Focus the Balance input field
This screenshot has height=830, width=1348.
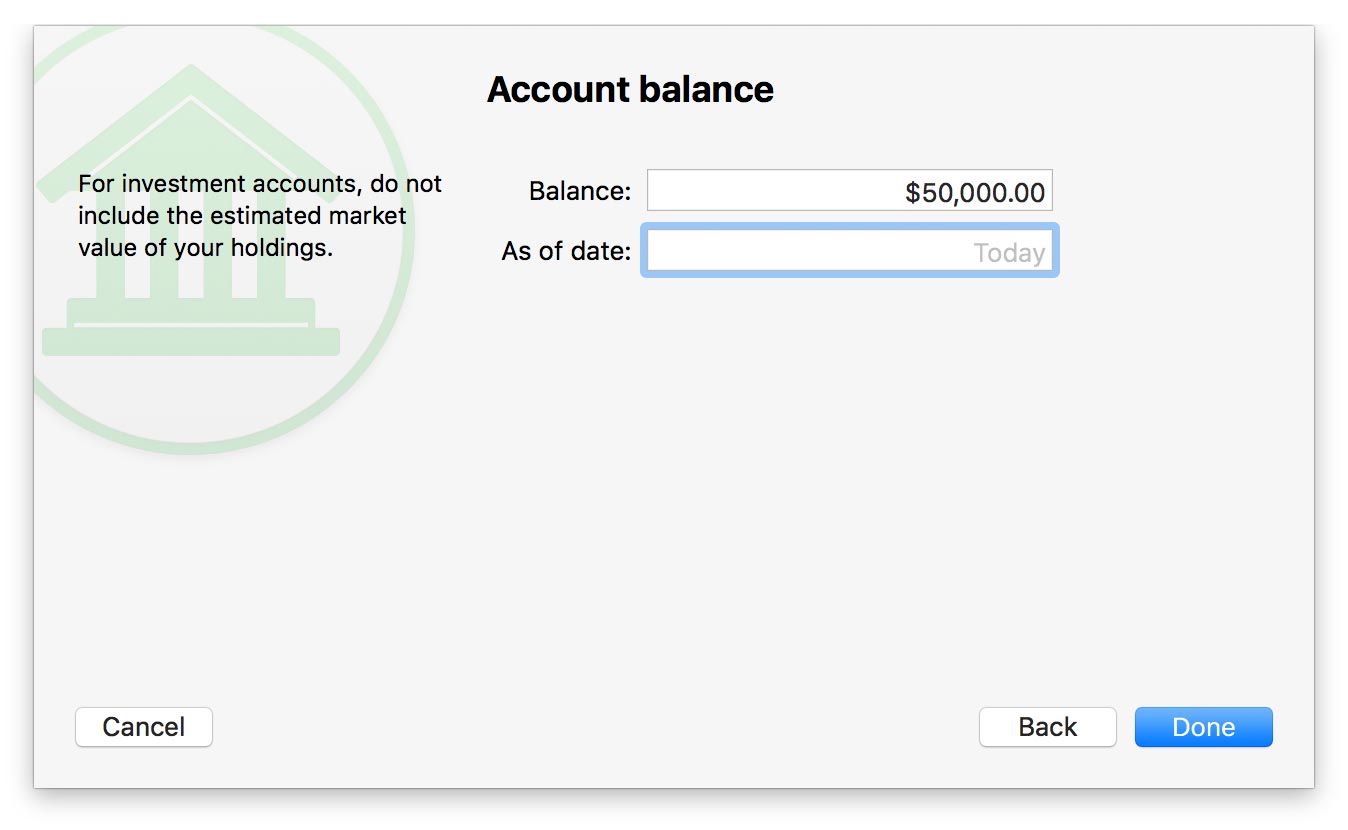pyautogui.click(x=849, y=191)
